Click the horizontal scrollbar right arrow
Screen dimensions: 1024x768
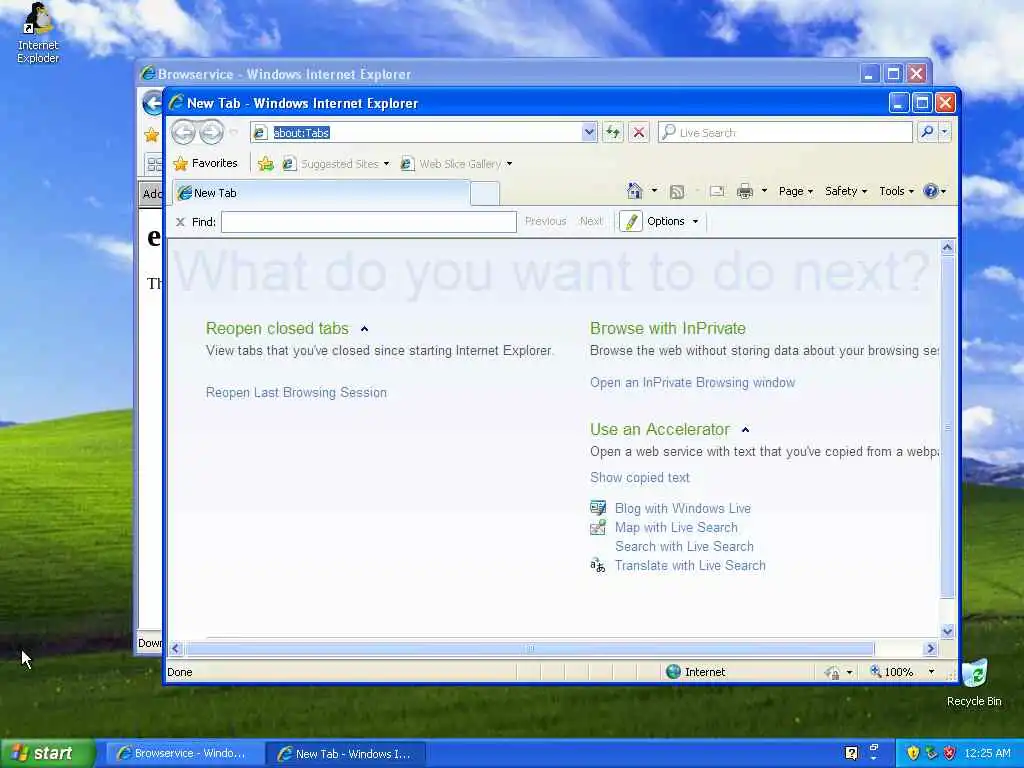[x=931, y=648]
